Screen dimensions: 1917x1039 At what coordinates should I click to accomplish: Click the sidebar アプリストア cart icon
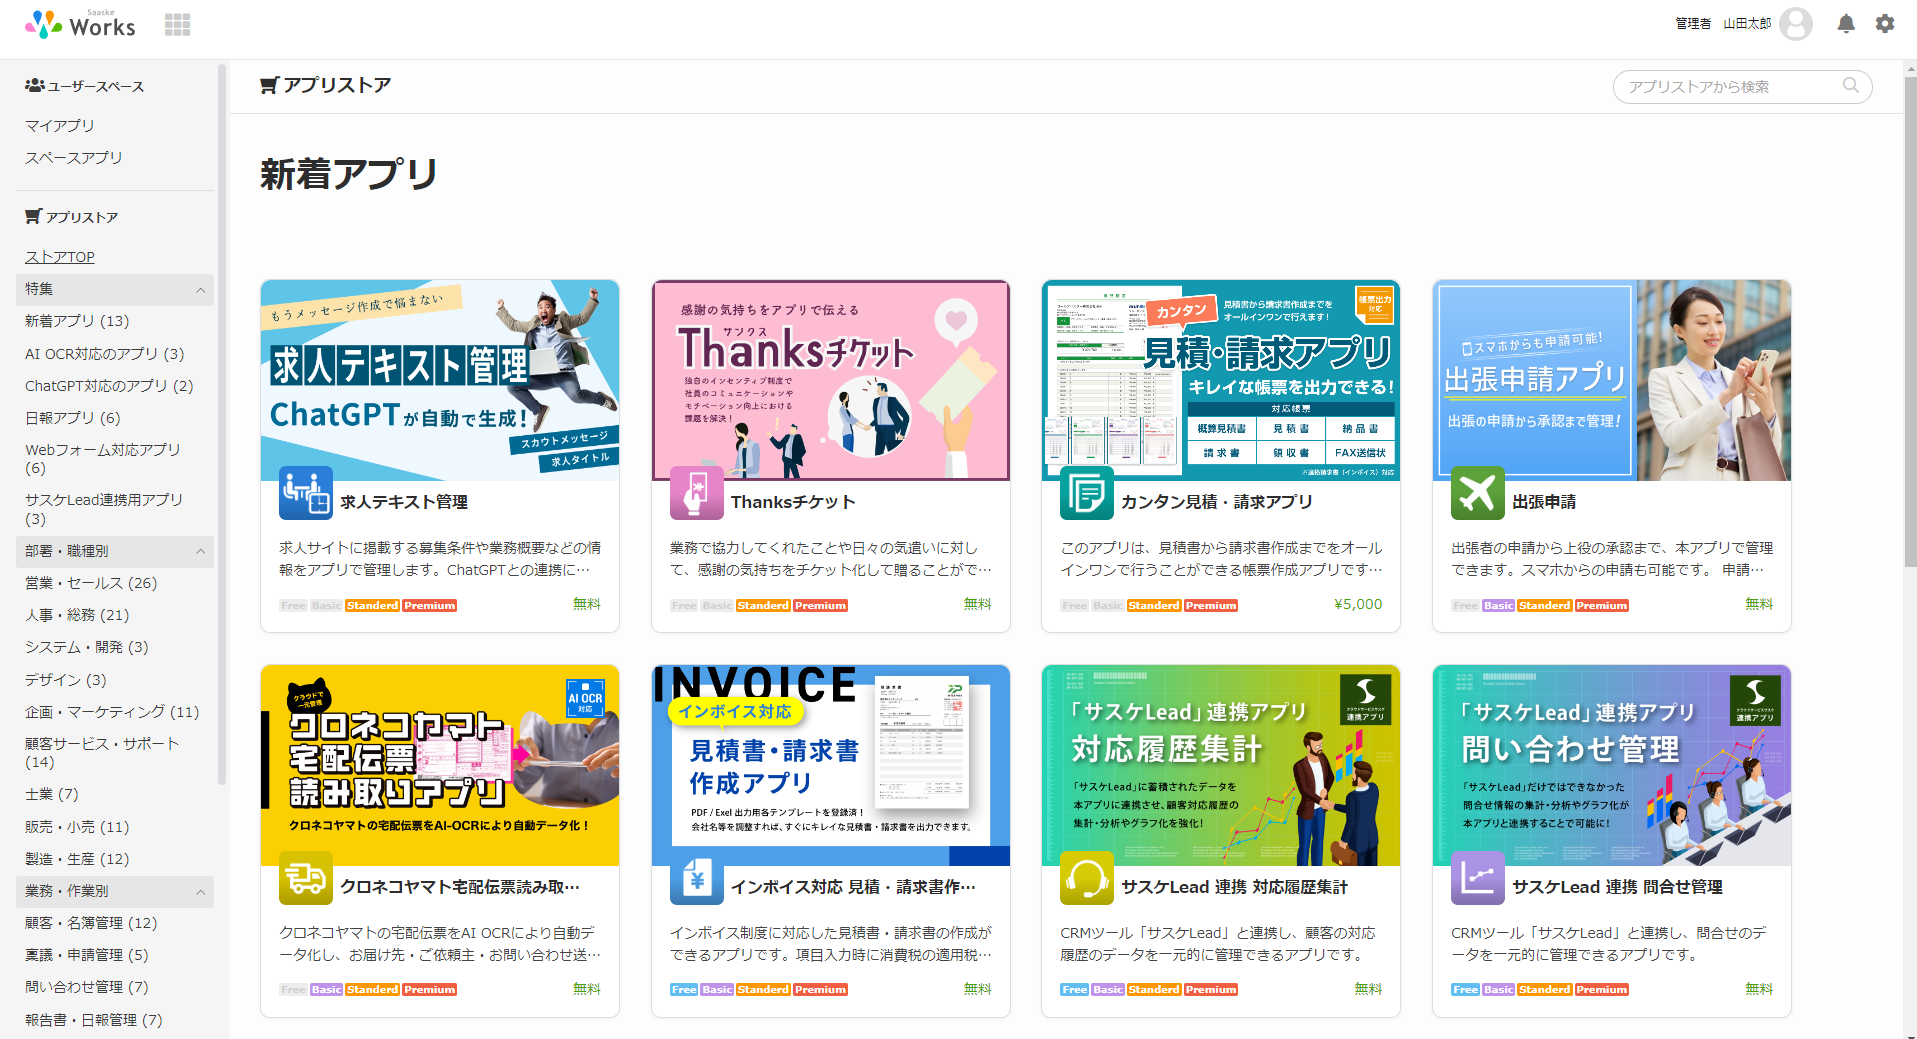pyautogui.click(x=33, y=216)
